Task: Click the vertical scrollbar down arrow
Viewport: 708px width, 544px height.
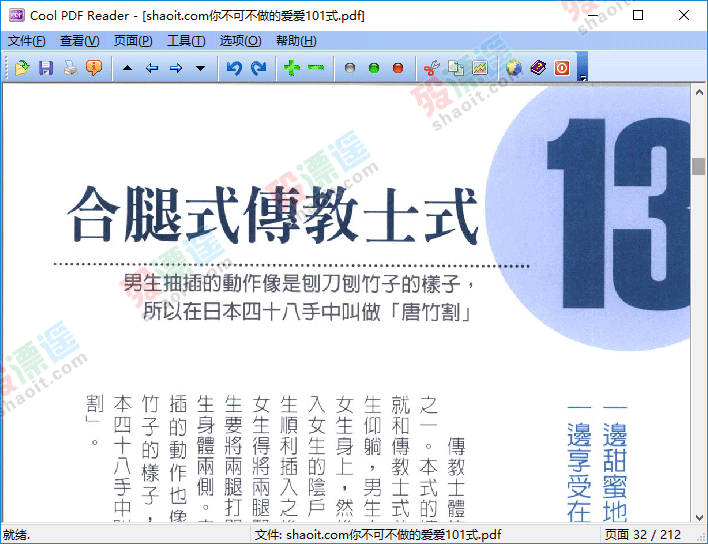Action: click(x=699, y=517)
